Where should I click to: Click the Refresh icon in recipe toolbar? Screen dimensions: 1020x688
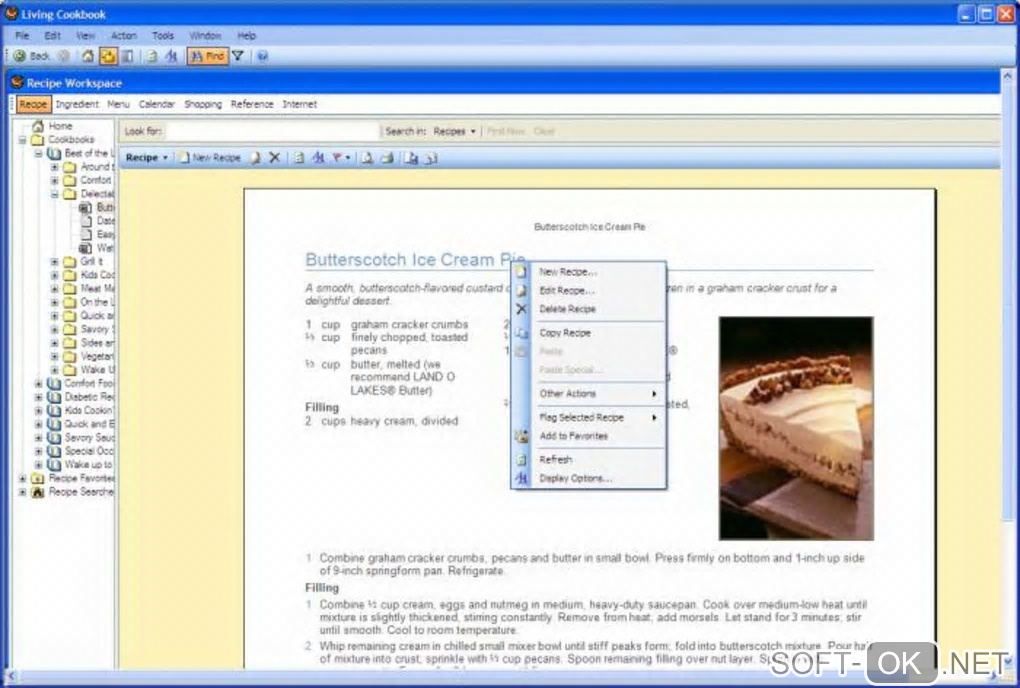(x=299, y=158)
